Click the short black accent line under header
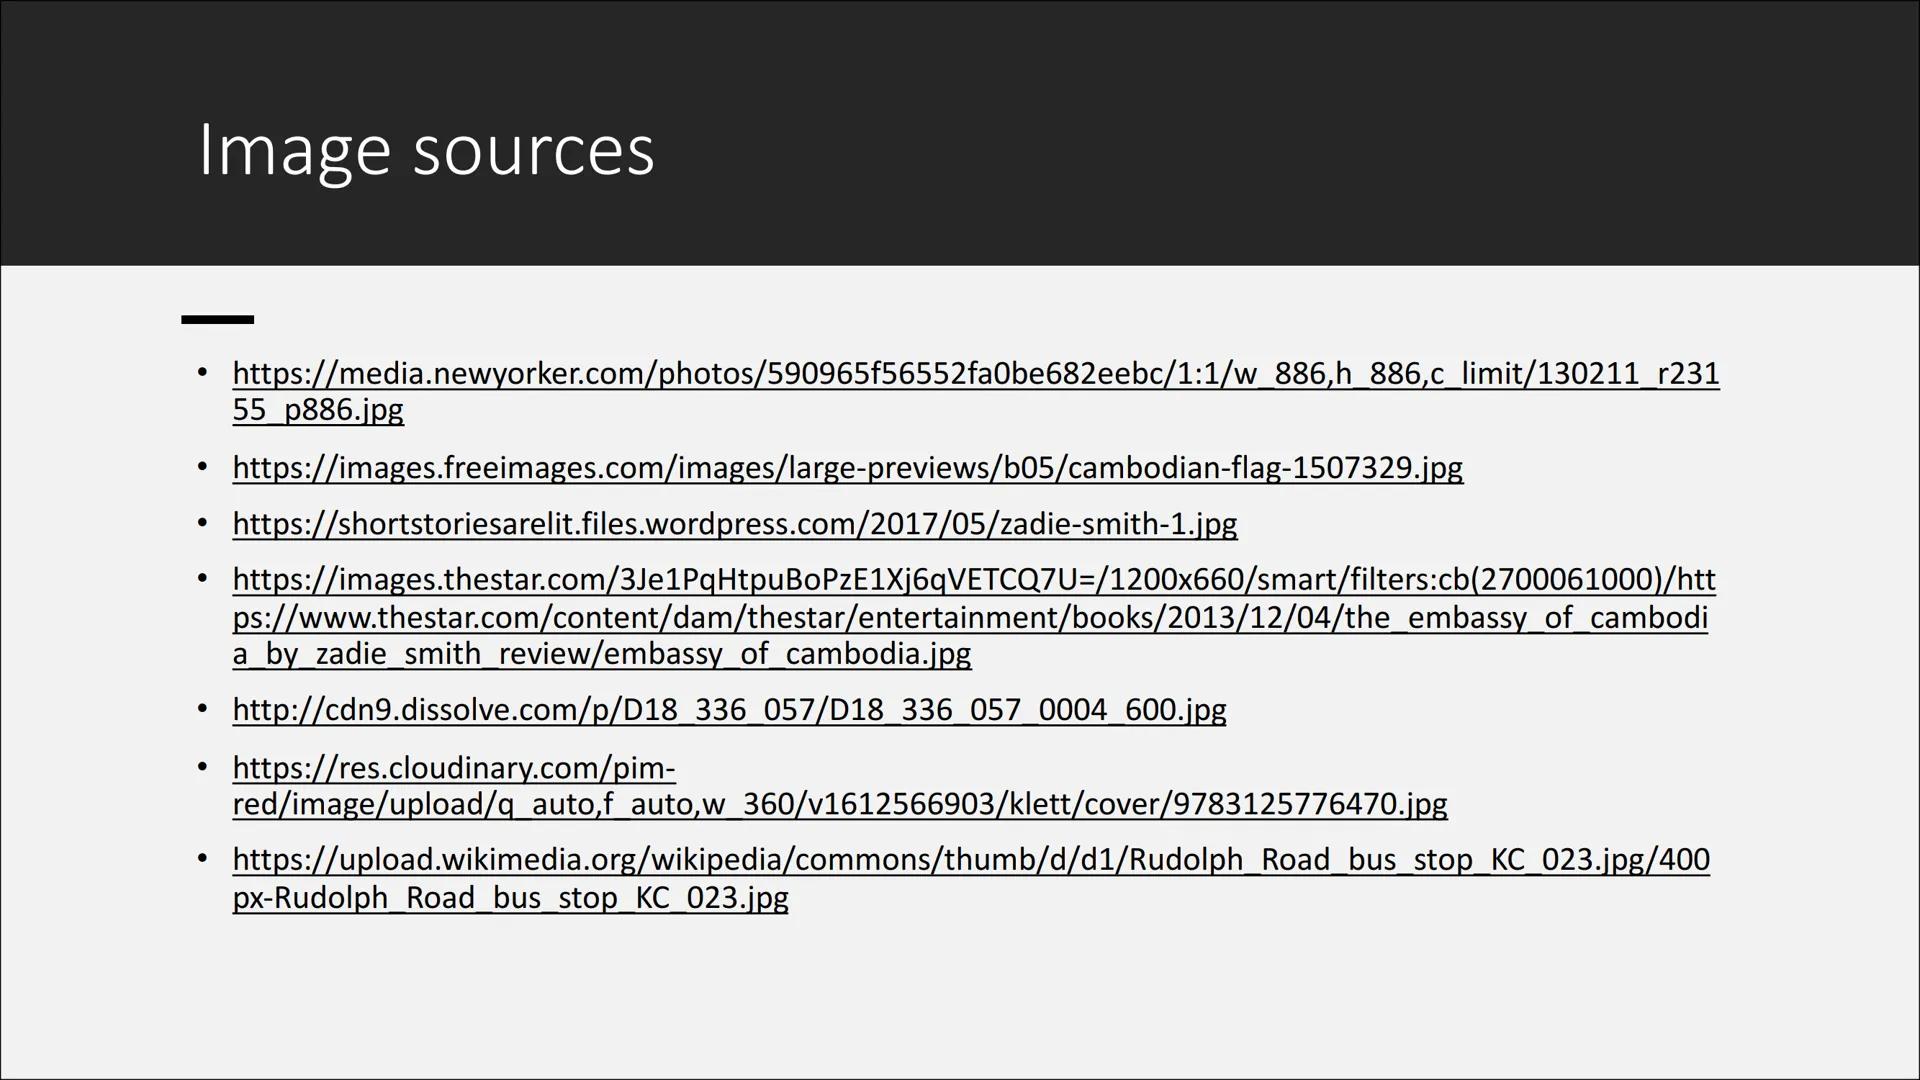Viewport: 1920px width, 1080px height. coord(217,320)
